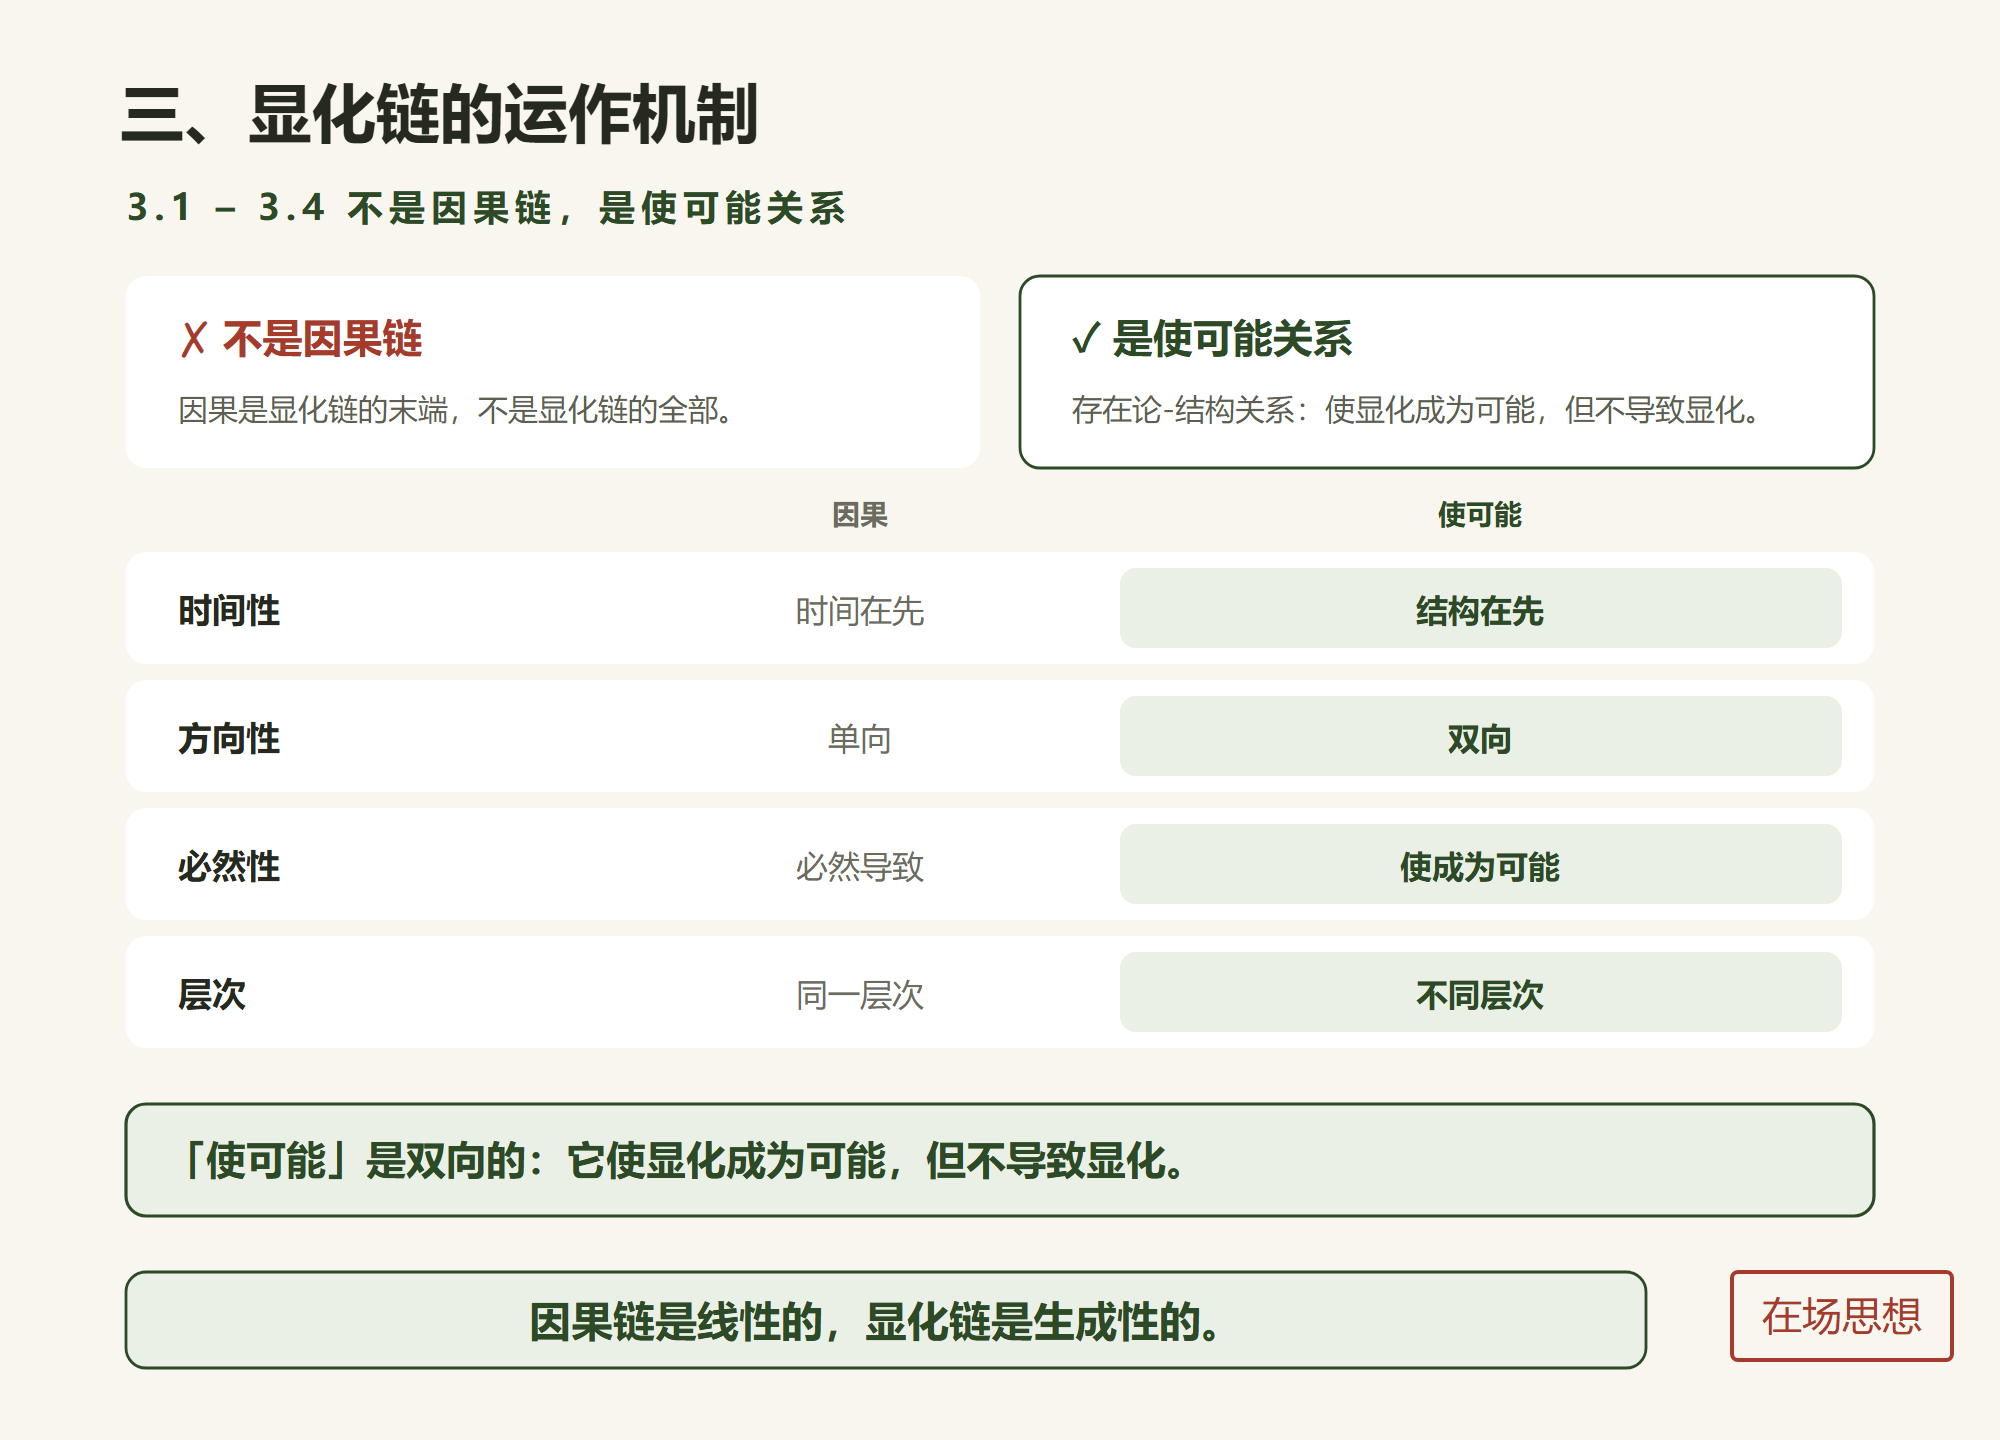This screenshot has width=2000, height=1440.
Task: Click the 单向 cell
Action: 860,739
